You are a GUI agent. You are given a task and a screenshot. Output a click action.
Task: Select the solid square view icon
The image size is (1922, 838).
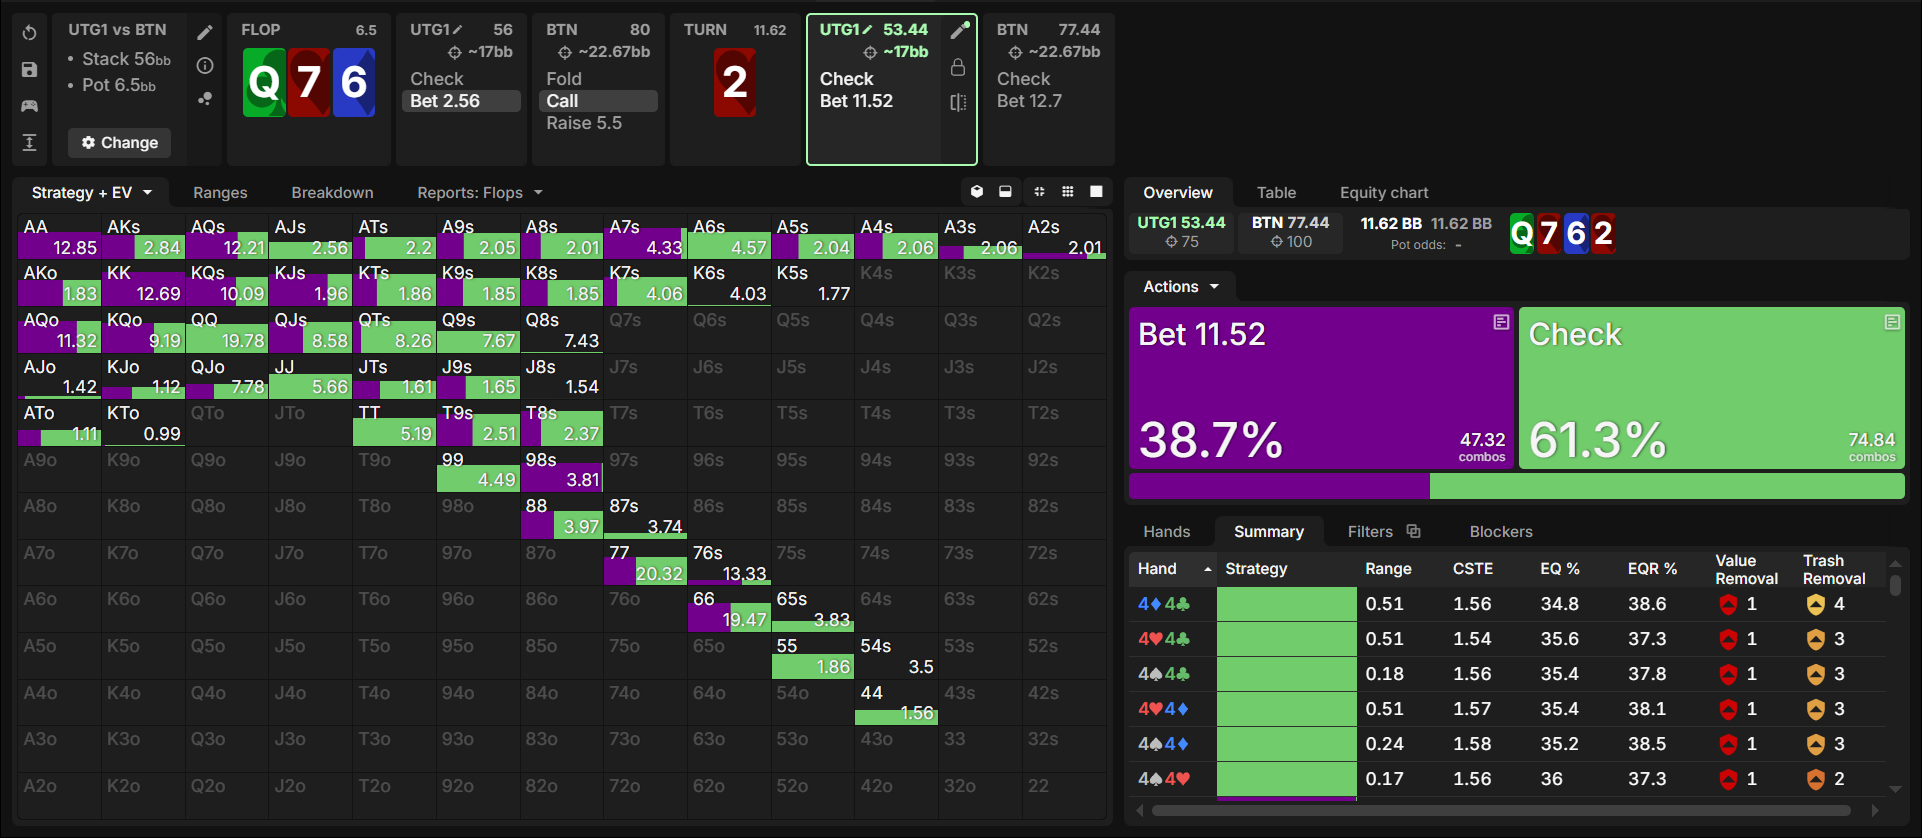[1096, 192]
